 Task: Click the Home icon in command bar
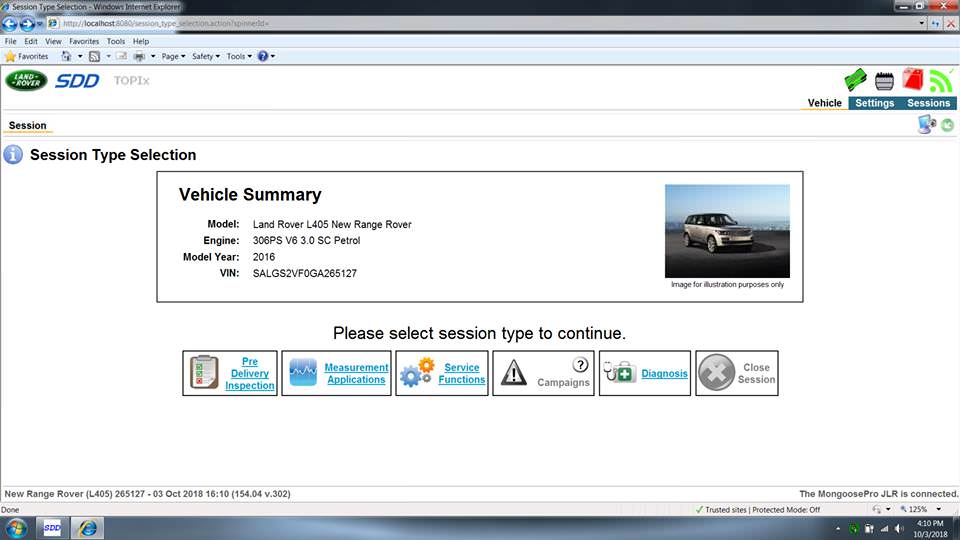pyautogui.click(x=66, y=56)
